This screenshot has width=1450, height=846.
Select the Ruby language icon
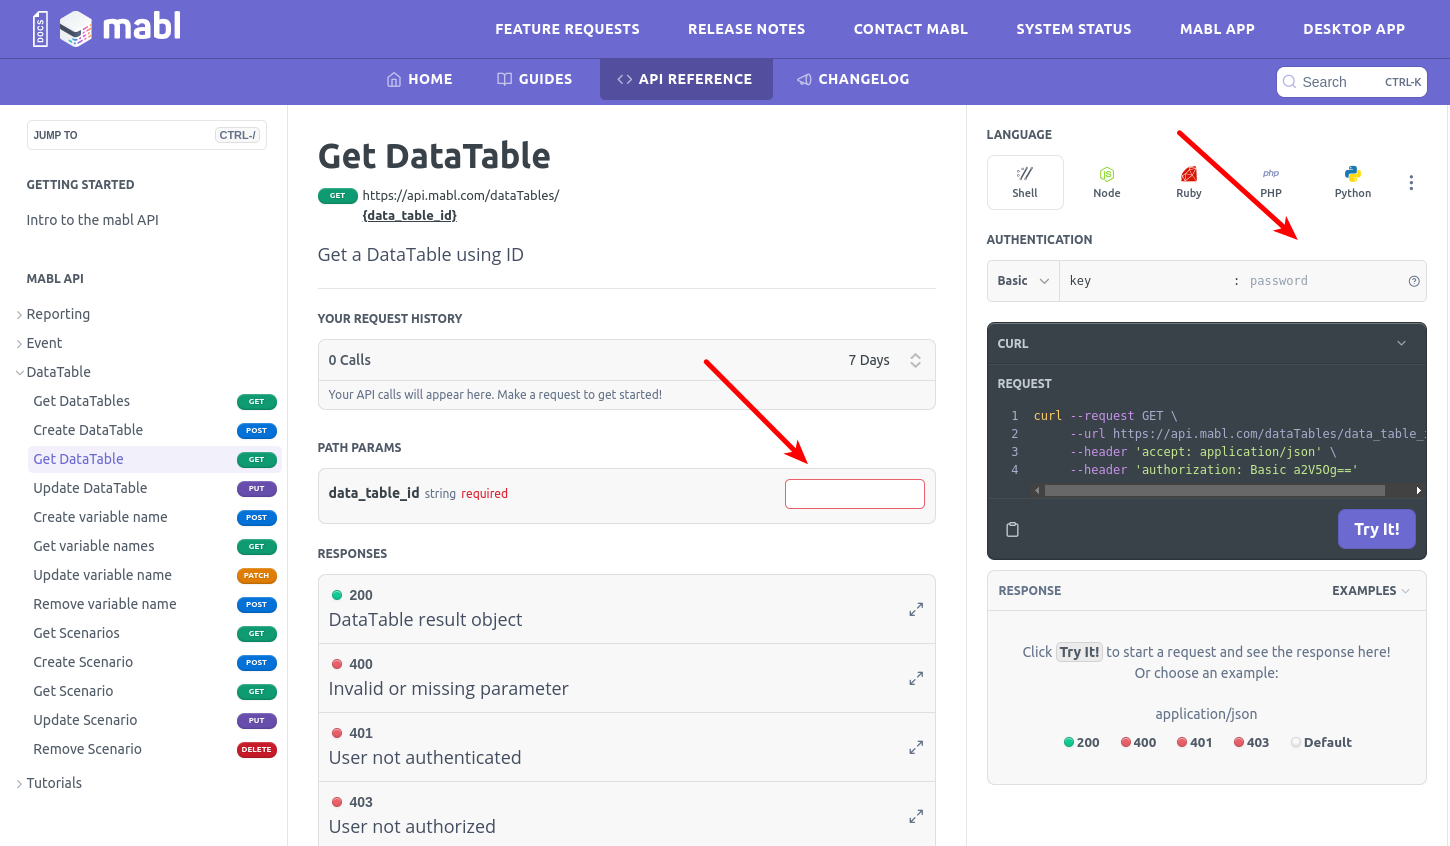(x=1189, y=182)
